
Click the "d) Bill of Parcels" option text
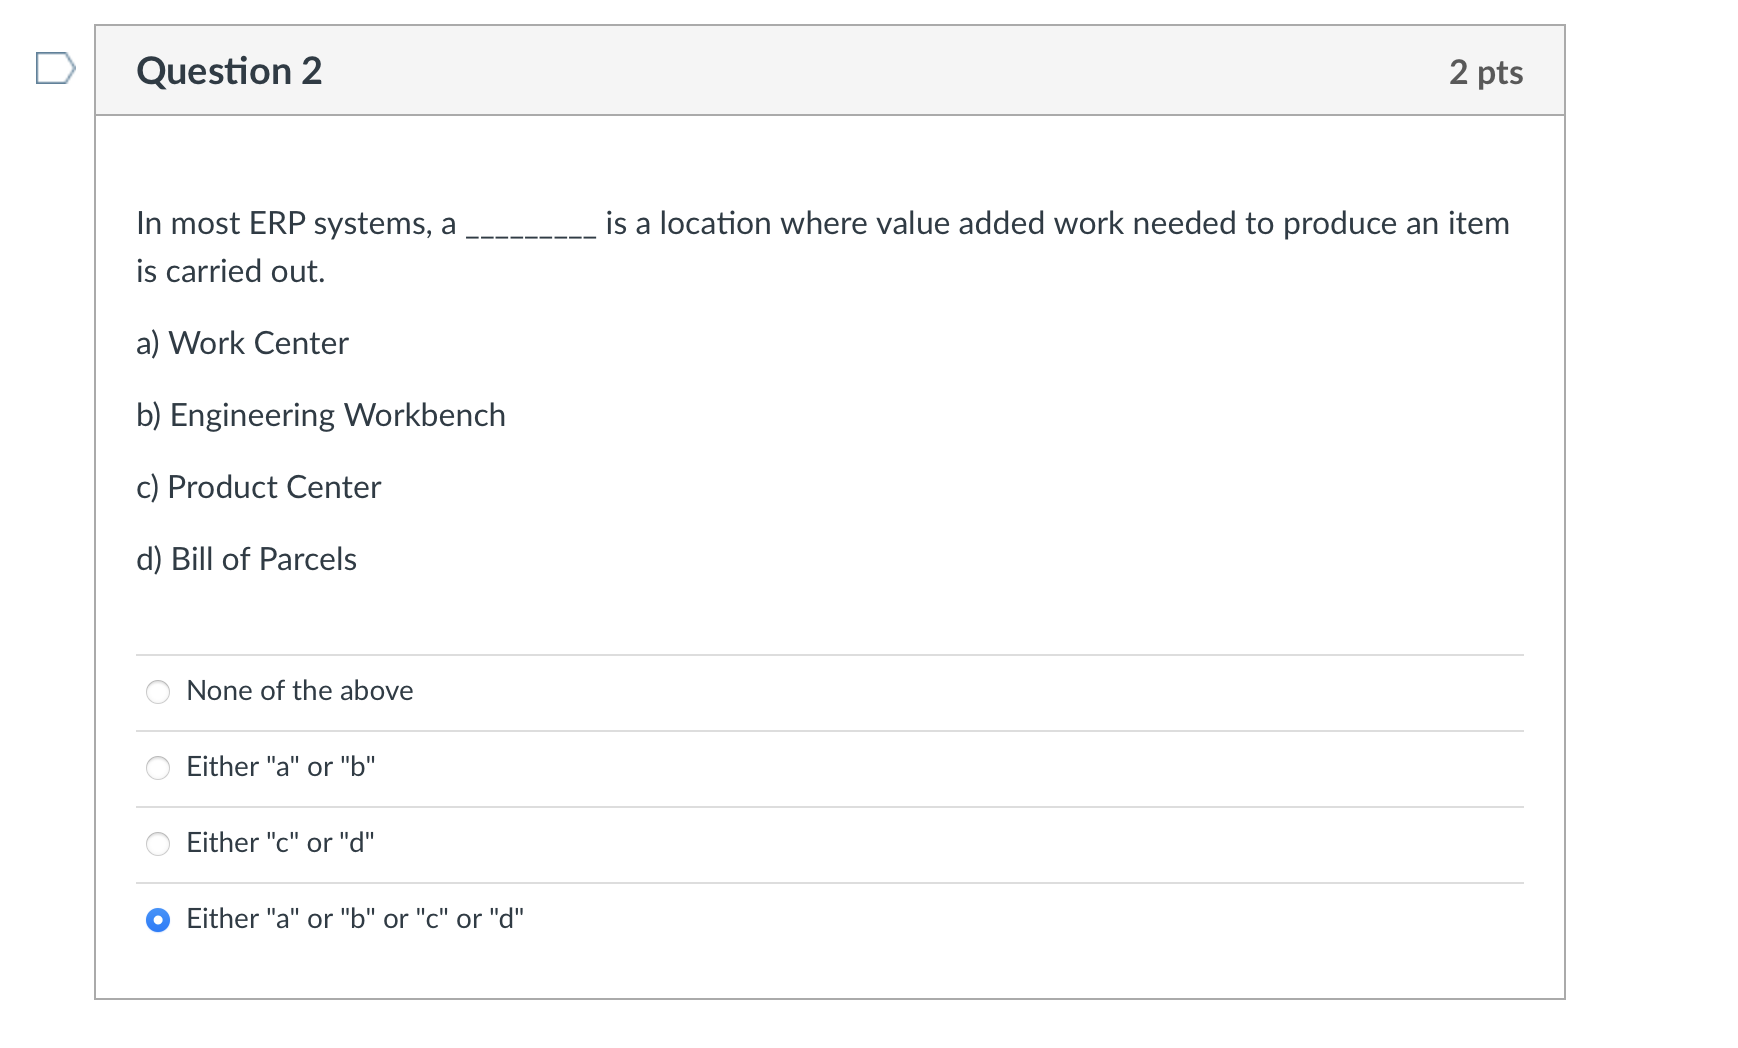247,559
